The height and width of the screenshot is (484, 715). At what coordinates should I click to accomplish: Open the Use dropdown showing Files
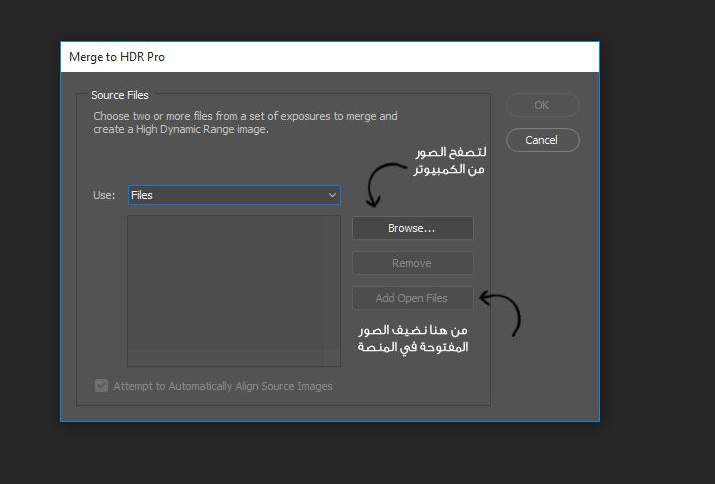234,195
